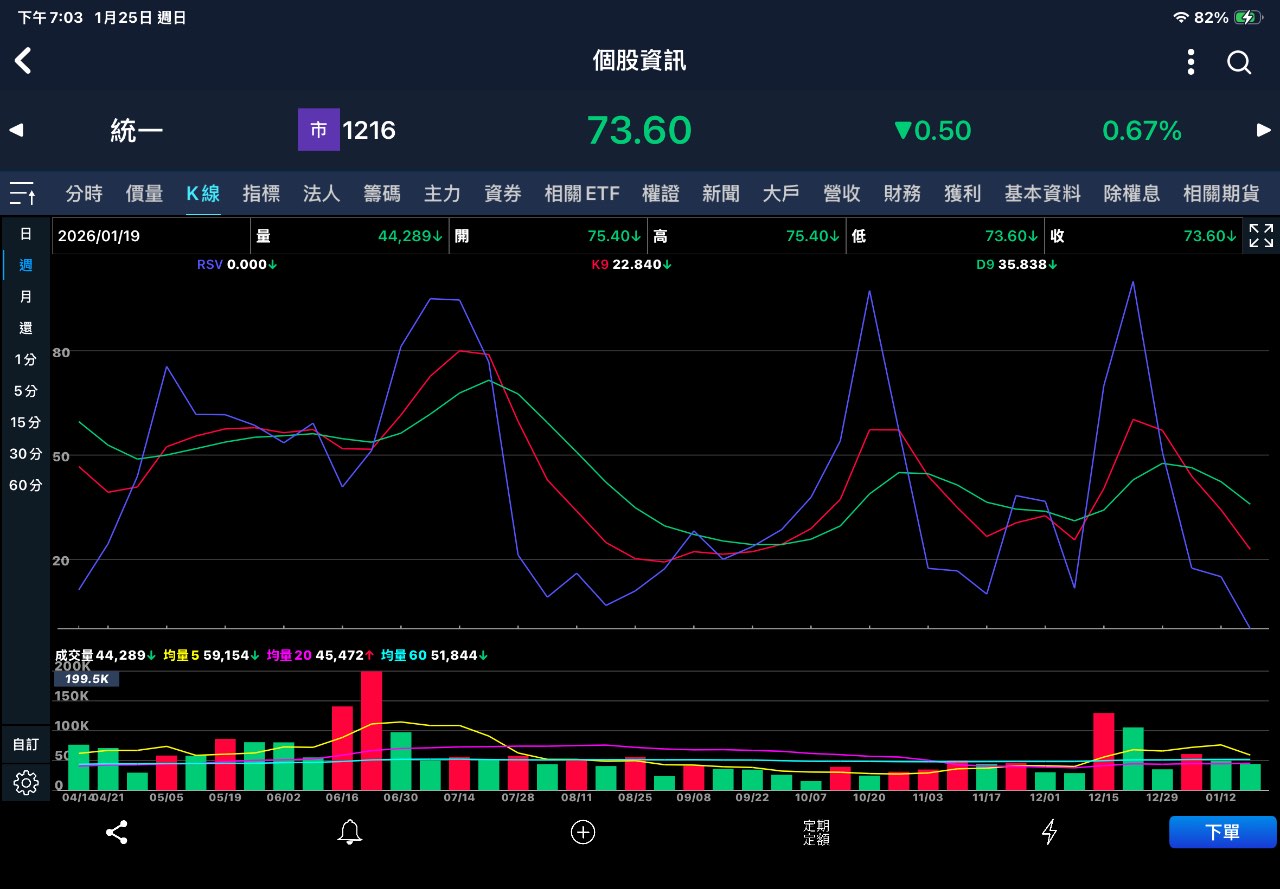The image size is (1280, 889).
Task: Tap the price alert bell icon
Action: pyautogui.click(x=350, y=832)
